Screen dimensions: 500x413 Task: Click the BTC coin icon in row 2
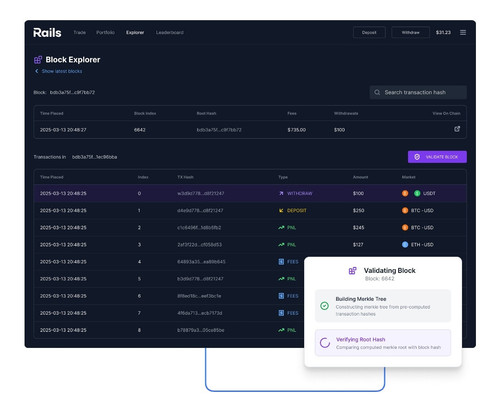[x=405, y=228]
